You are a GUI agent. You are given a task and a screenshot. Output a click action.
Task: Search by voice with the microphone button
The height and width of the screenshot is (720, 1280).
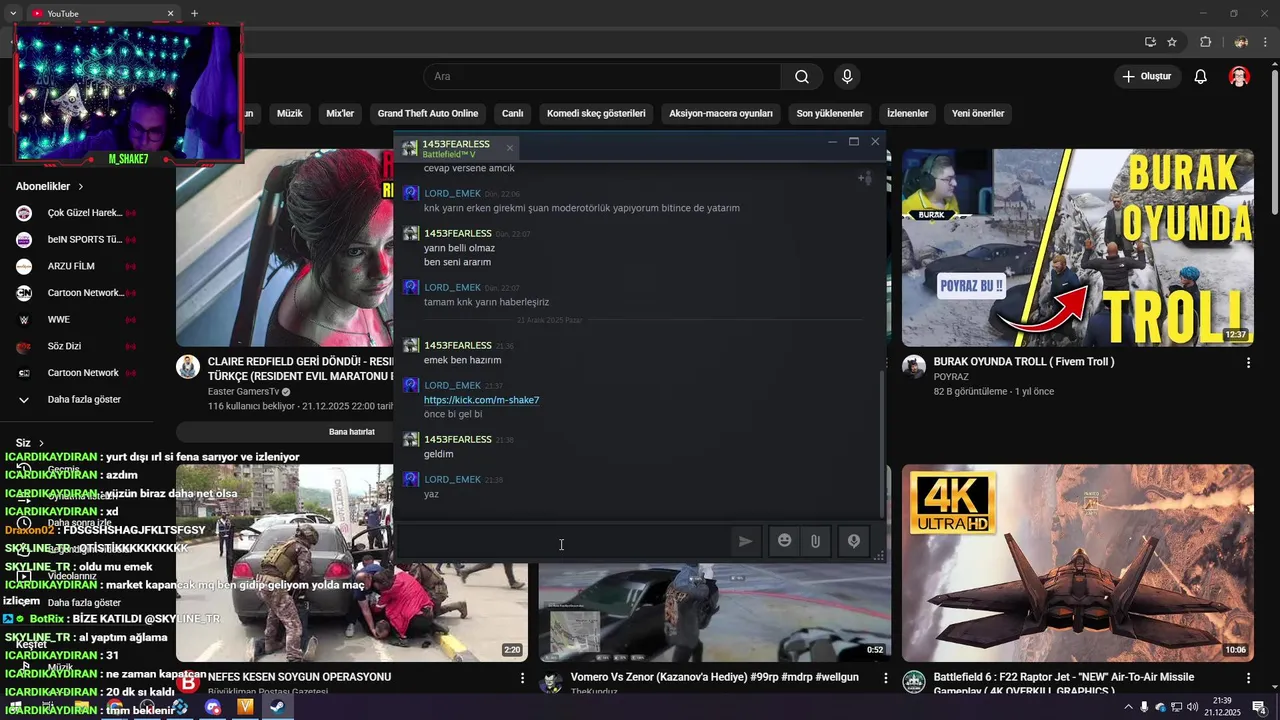coord(847,77)
